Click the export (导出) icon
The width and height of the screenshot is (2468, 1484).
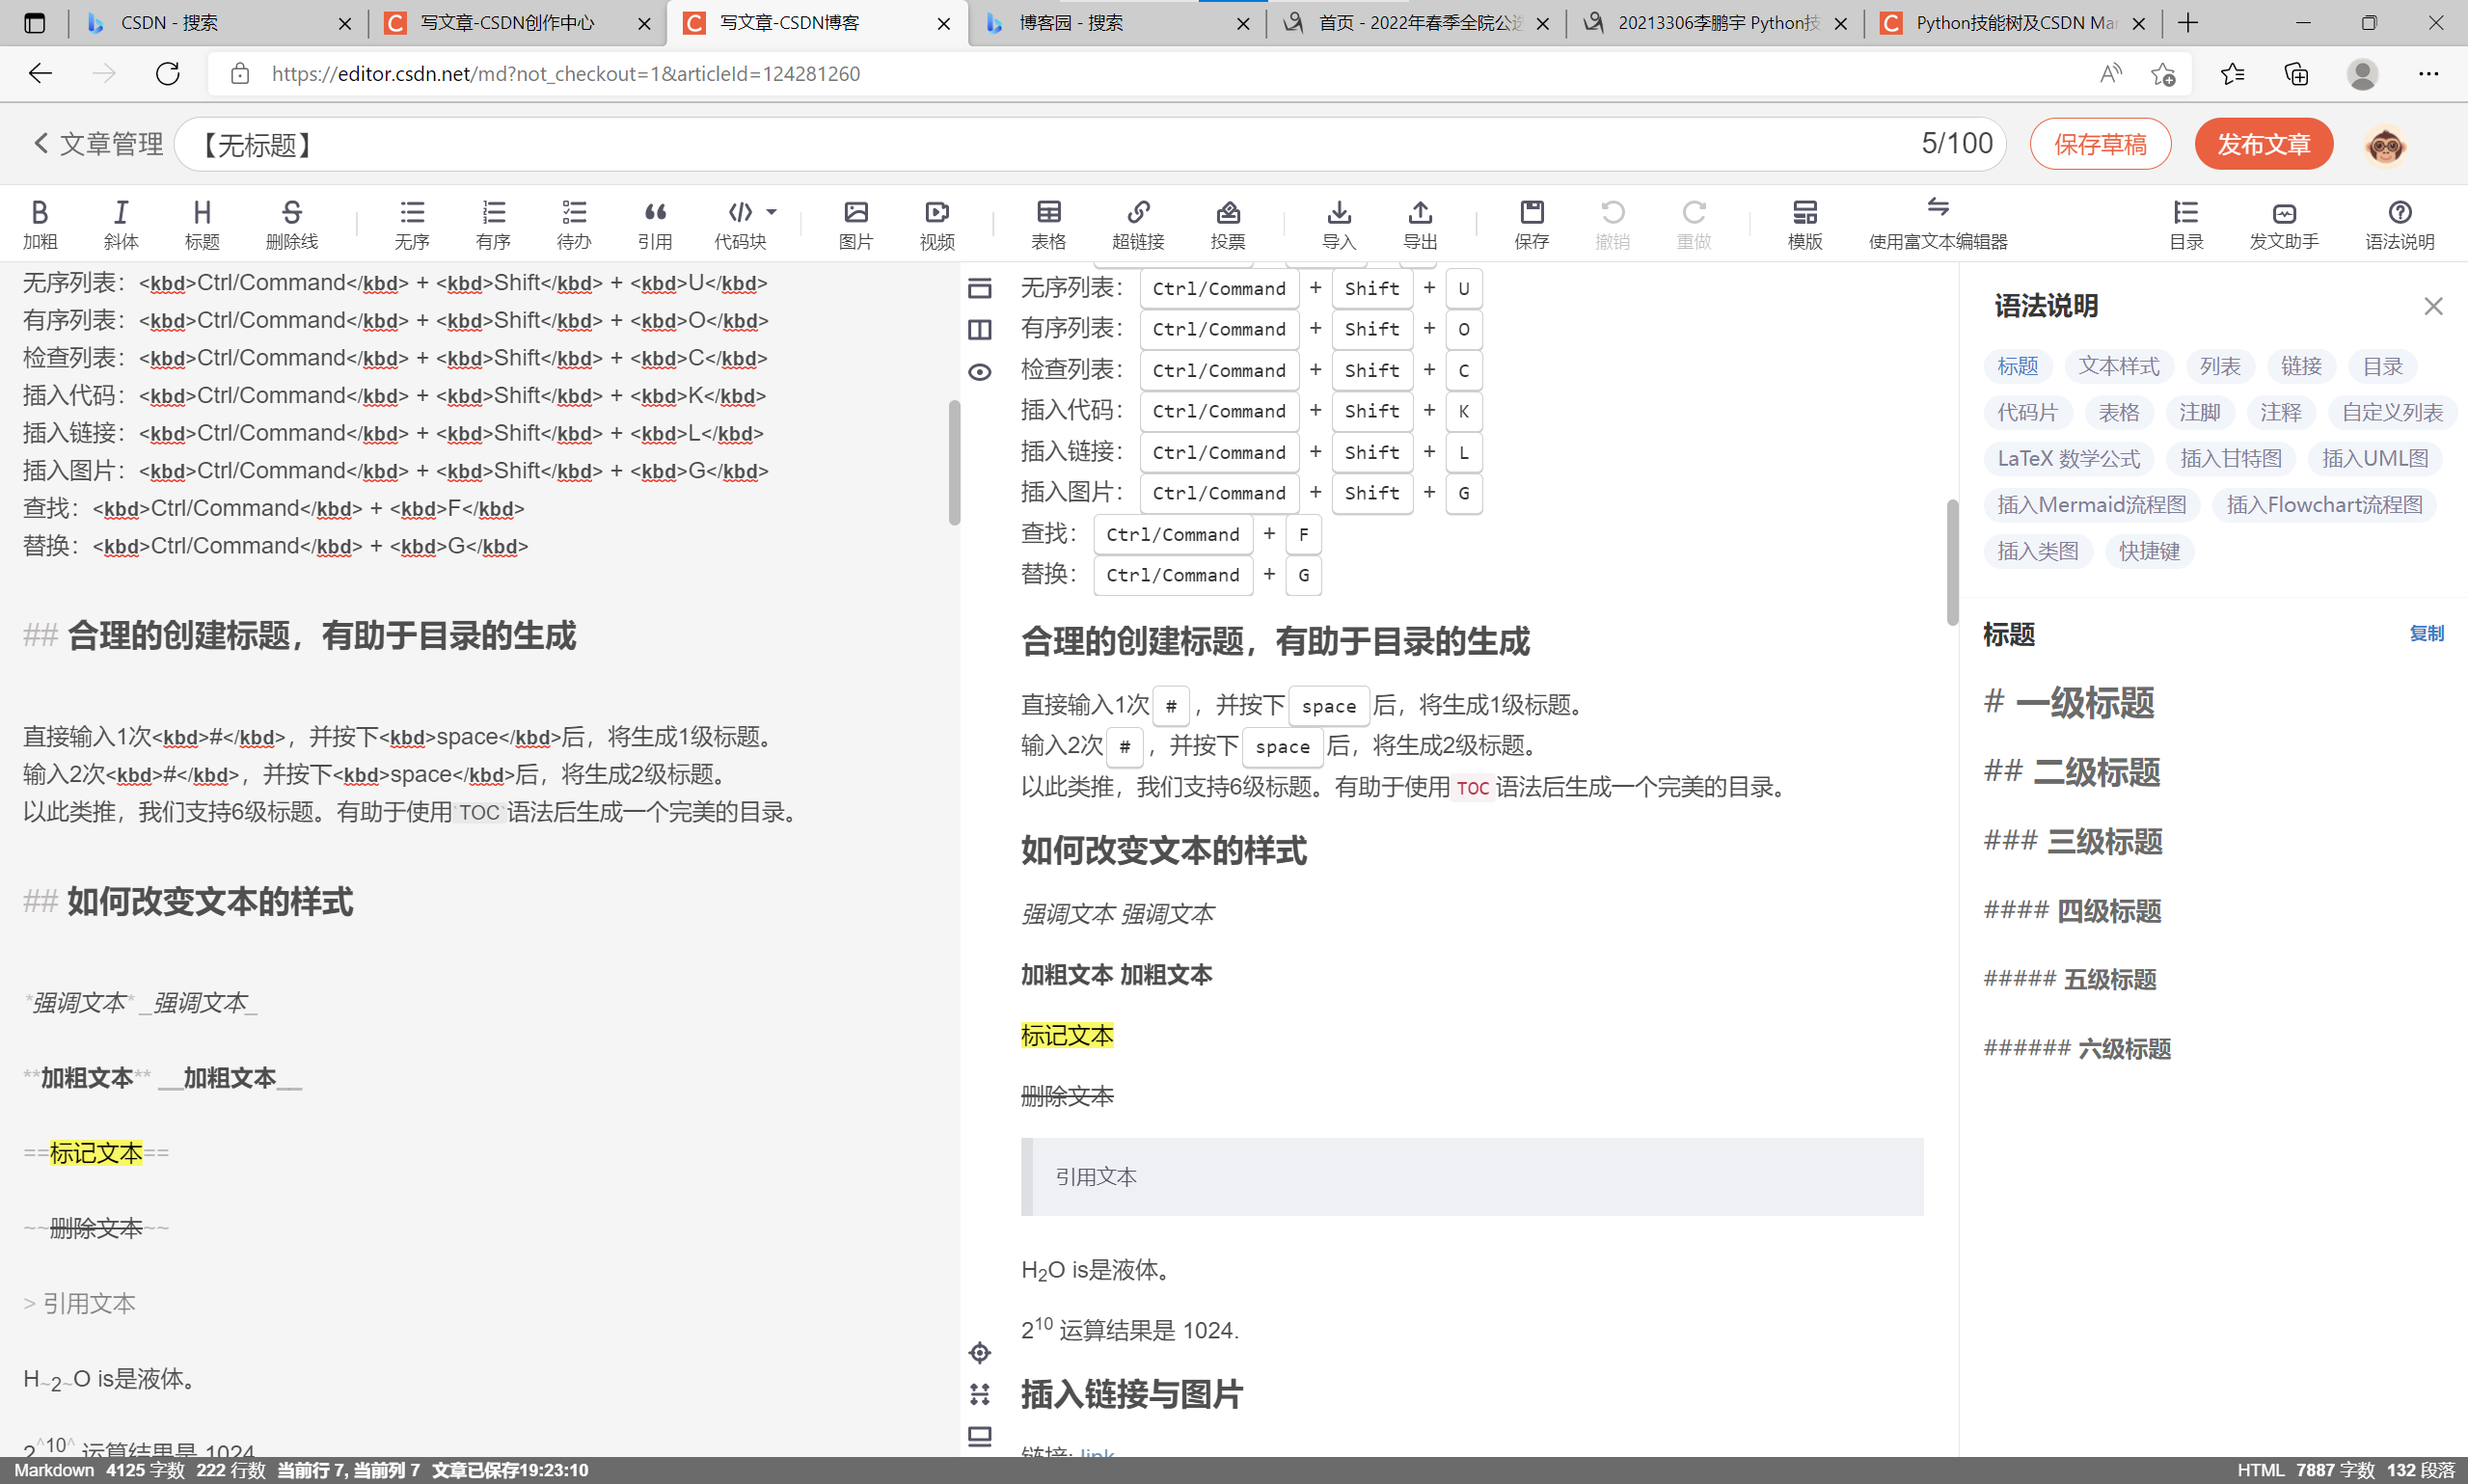tap(1420, 213)
